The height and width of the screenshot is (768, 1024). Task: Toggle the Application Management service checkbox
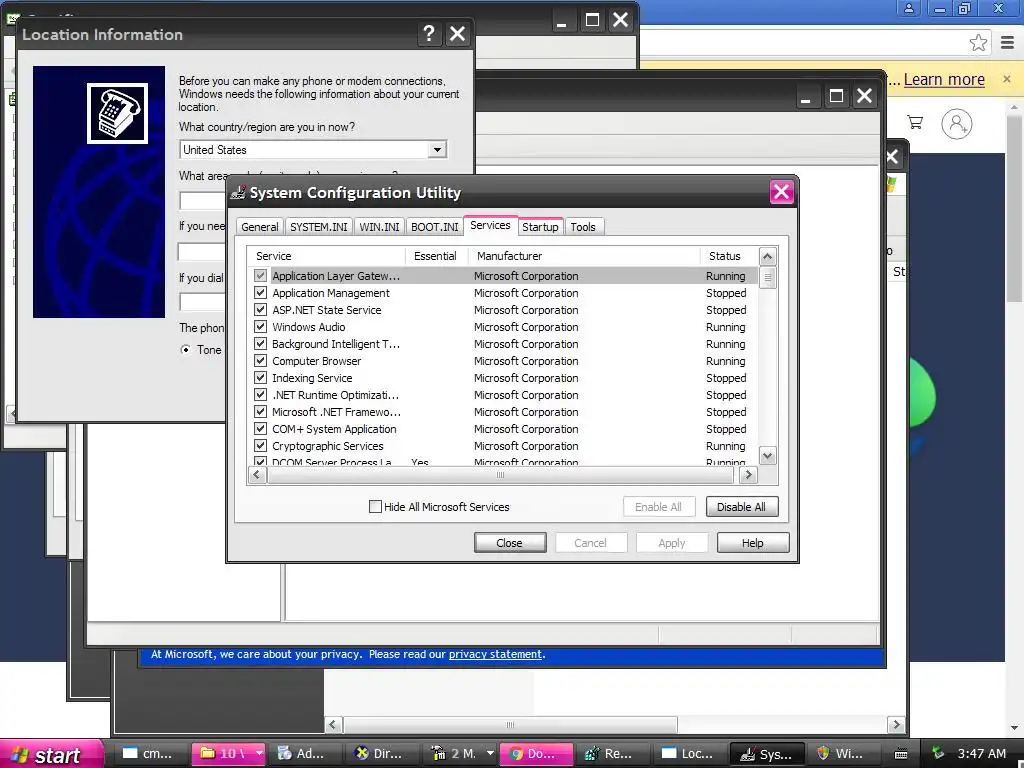[x=260, y=293]
